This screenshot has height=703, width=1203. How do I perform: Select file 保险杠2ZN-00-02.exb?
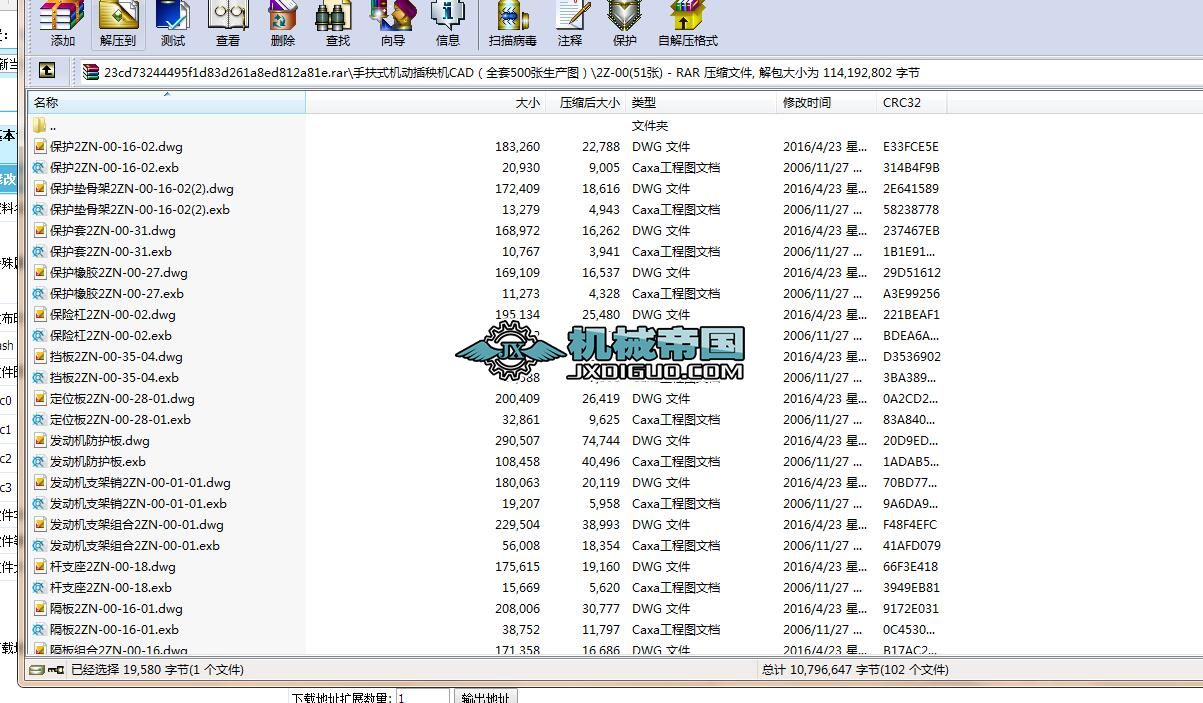(x=110, y=335)
